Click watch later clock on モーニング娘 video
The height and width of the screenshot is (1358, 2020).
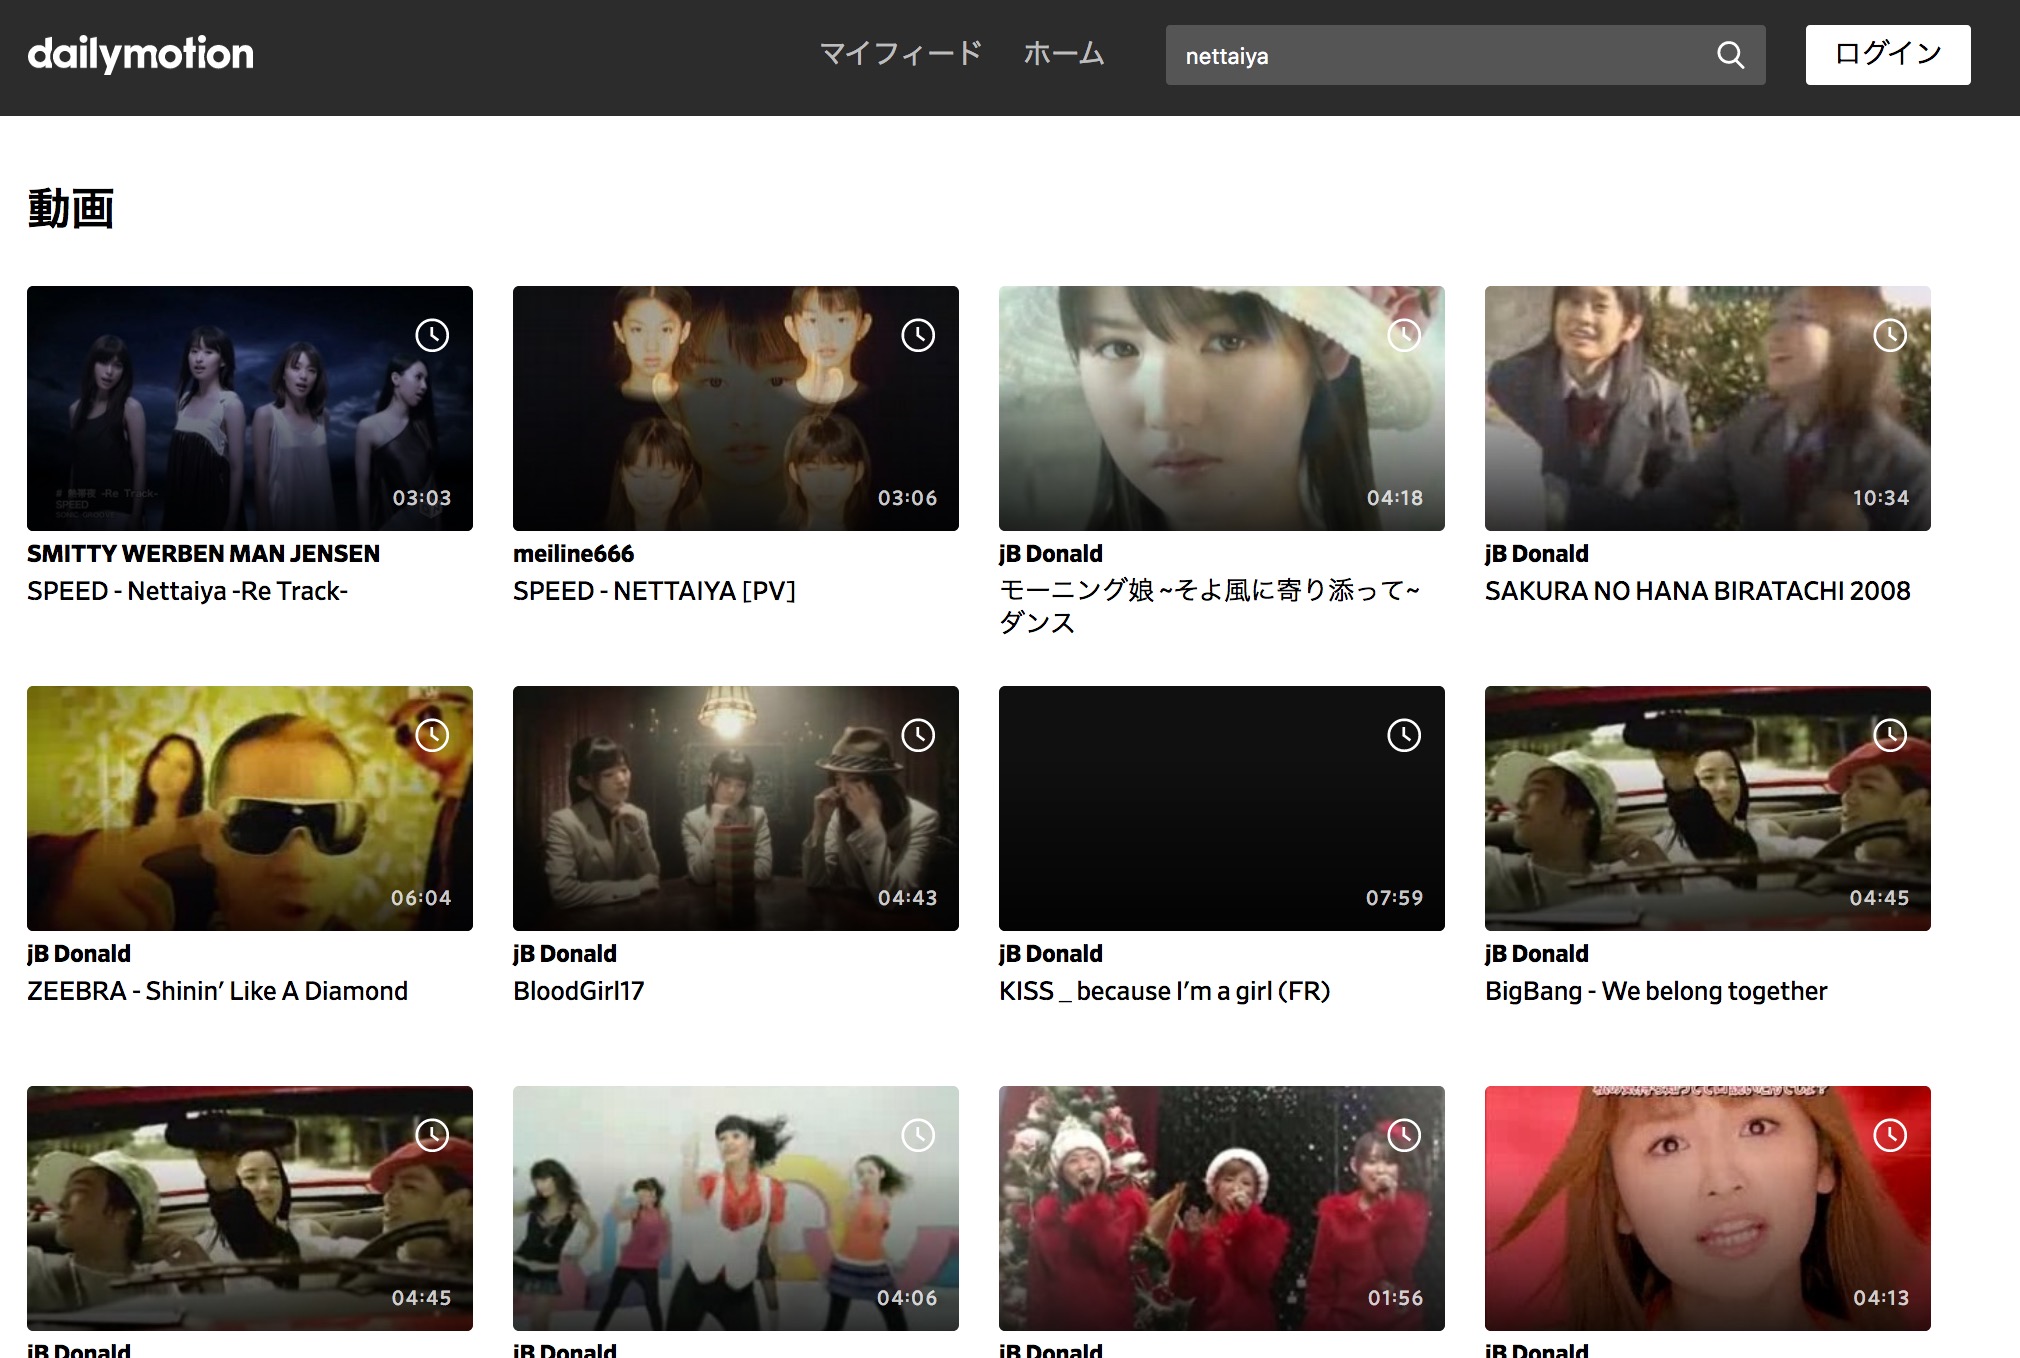coord(1404,335)
